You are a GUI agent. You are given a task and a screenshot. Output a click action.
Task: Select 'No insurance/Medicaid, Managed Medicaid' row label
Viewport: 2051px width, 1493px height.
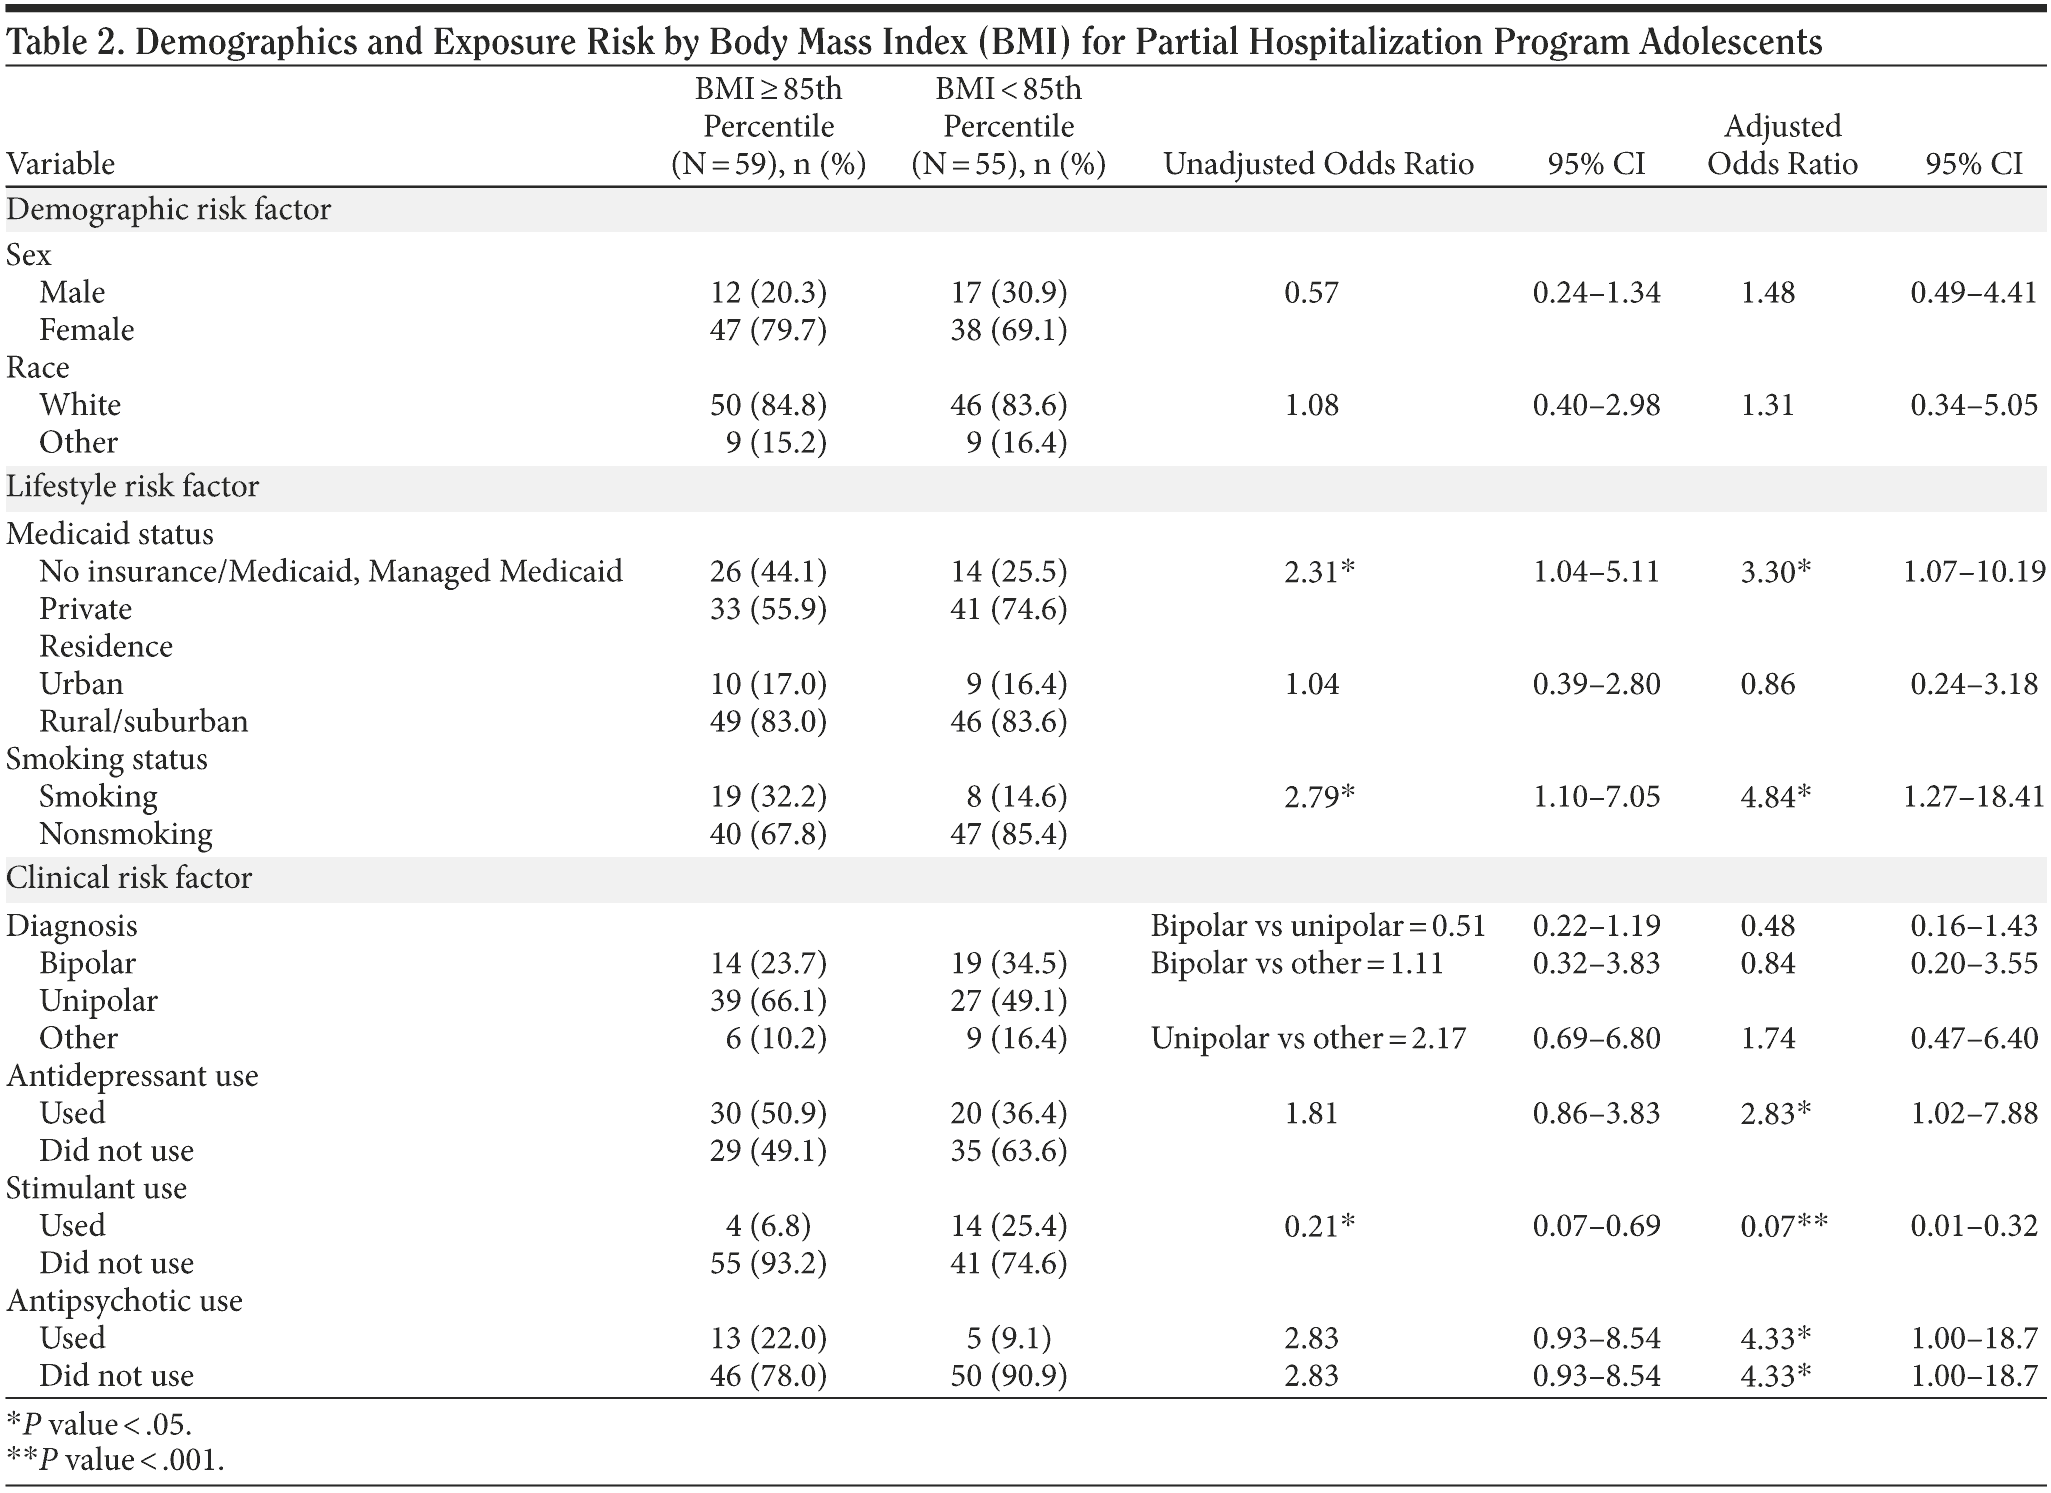pos(331,571)
